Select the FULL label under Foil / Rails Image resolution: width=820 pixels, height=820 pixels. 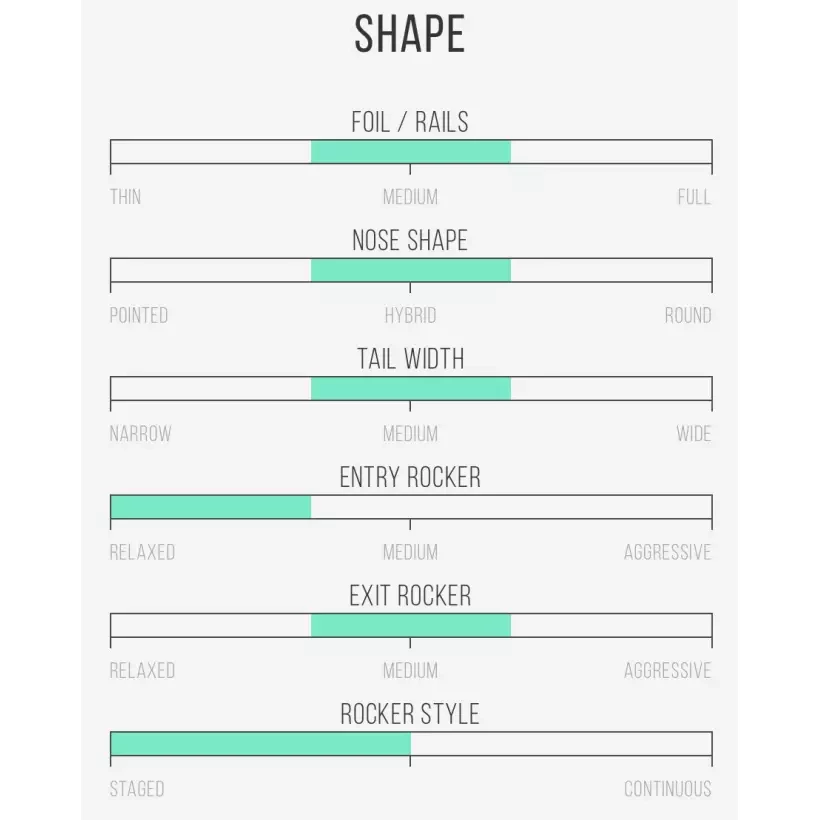694,197
